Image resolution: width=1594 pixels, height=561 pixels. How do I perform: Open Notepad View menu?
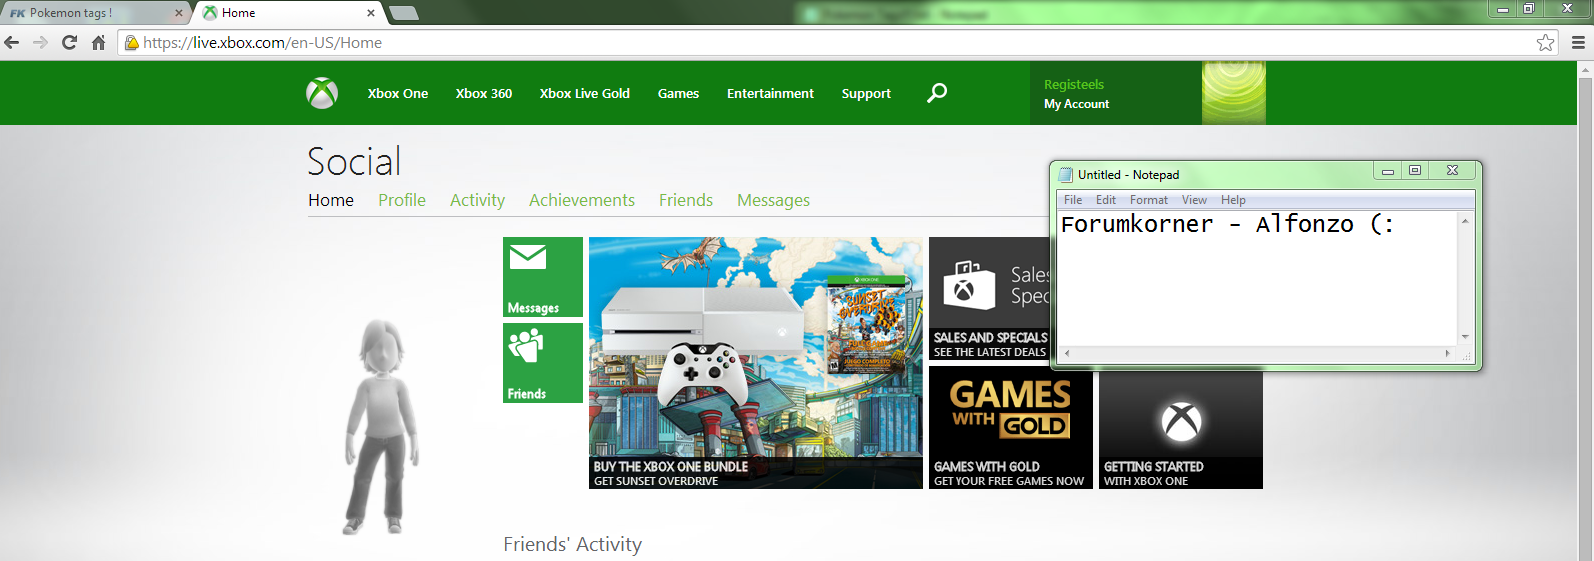click(x=1194, y=200)
